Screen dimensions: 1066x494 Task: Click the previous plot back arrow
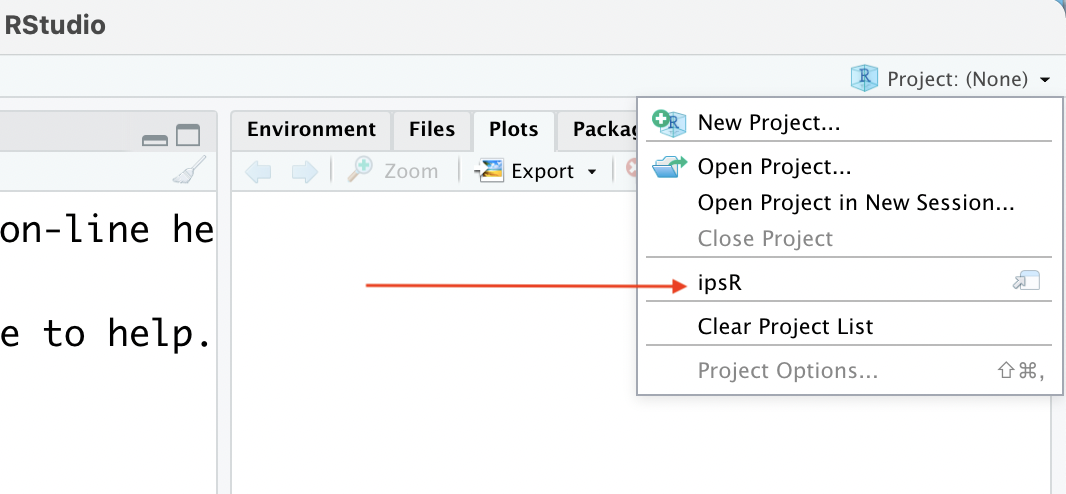(x=258, y=171)
